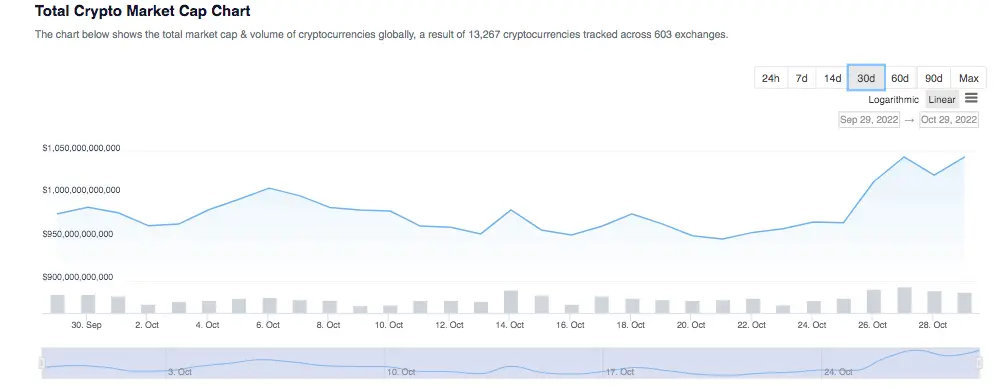Edit the Sep 29, 2022 start date

[x=869, y=120]
